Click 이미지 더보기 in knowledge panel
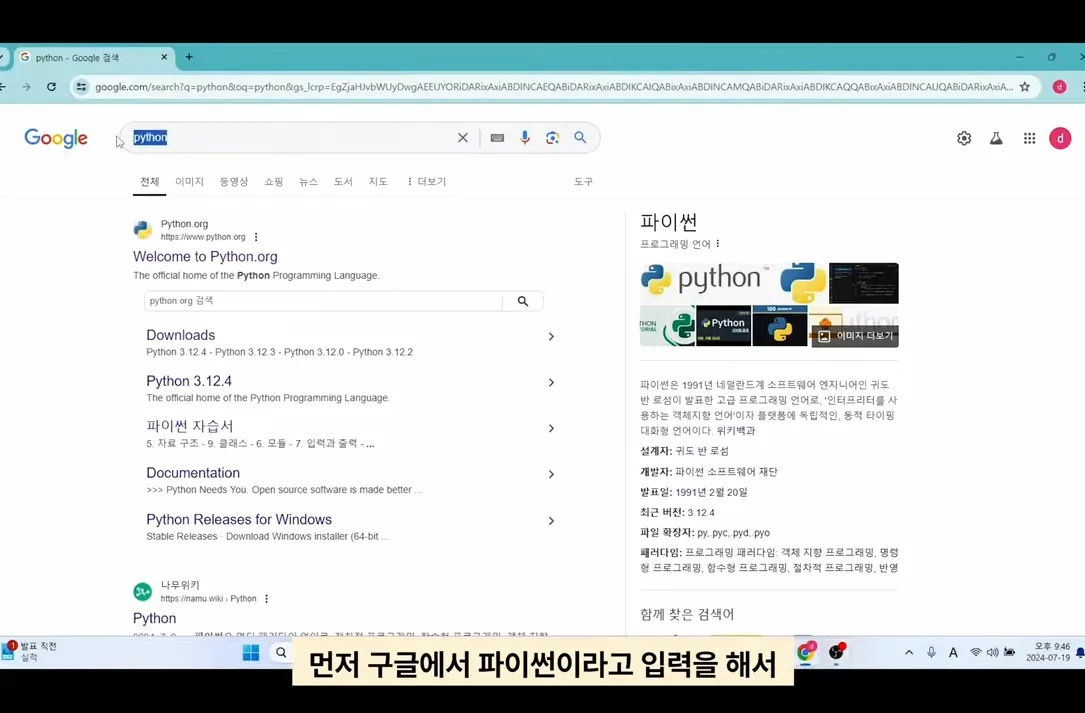 (x=856, y=336)
